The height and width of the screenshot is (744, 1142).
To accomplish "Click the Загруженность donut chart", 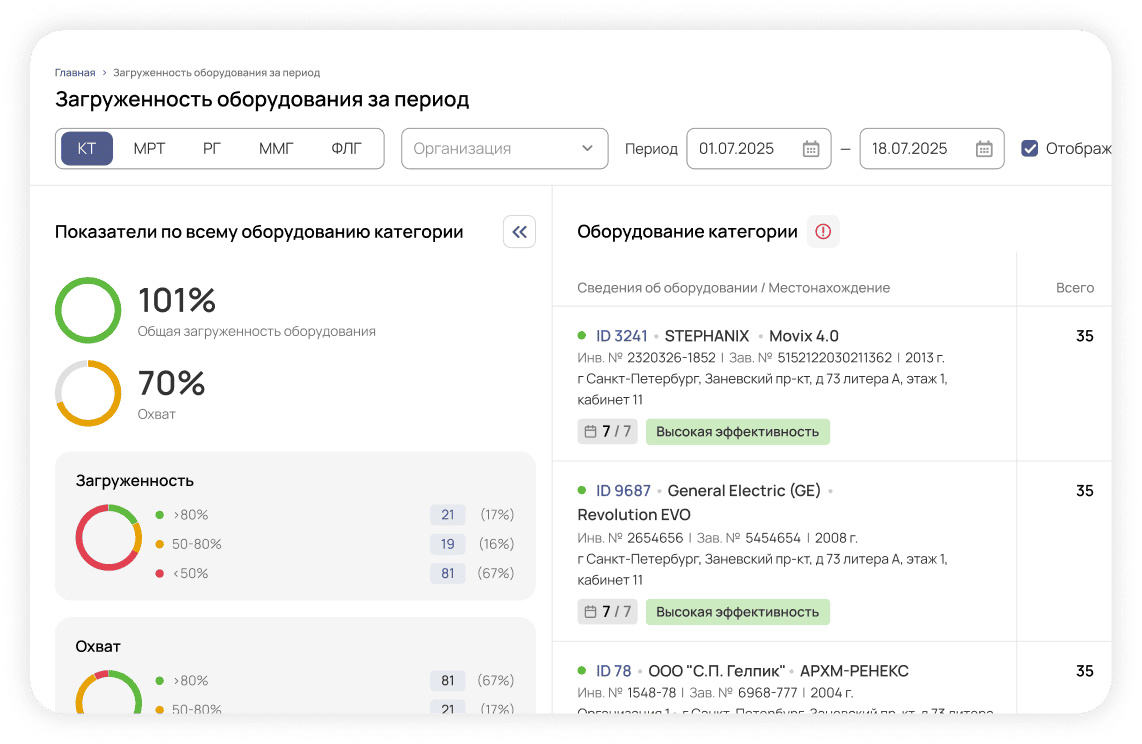I will pos(109,538).
